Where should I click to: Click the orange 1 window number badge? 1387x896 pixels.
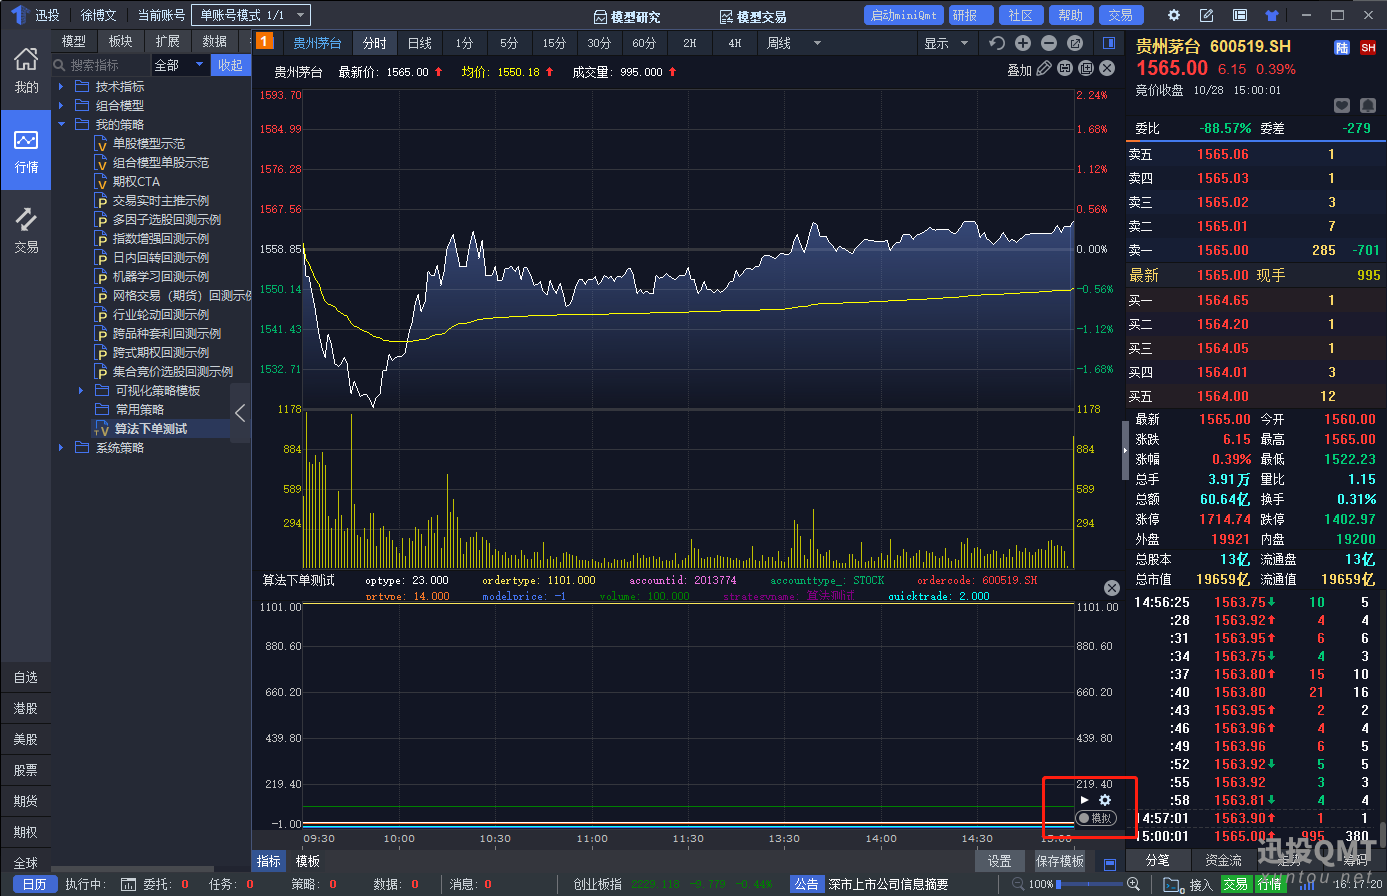click(x=264, y=41)
